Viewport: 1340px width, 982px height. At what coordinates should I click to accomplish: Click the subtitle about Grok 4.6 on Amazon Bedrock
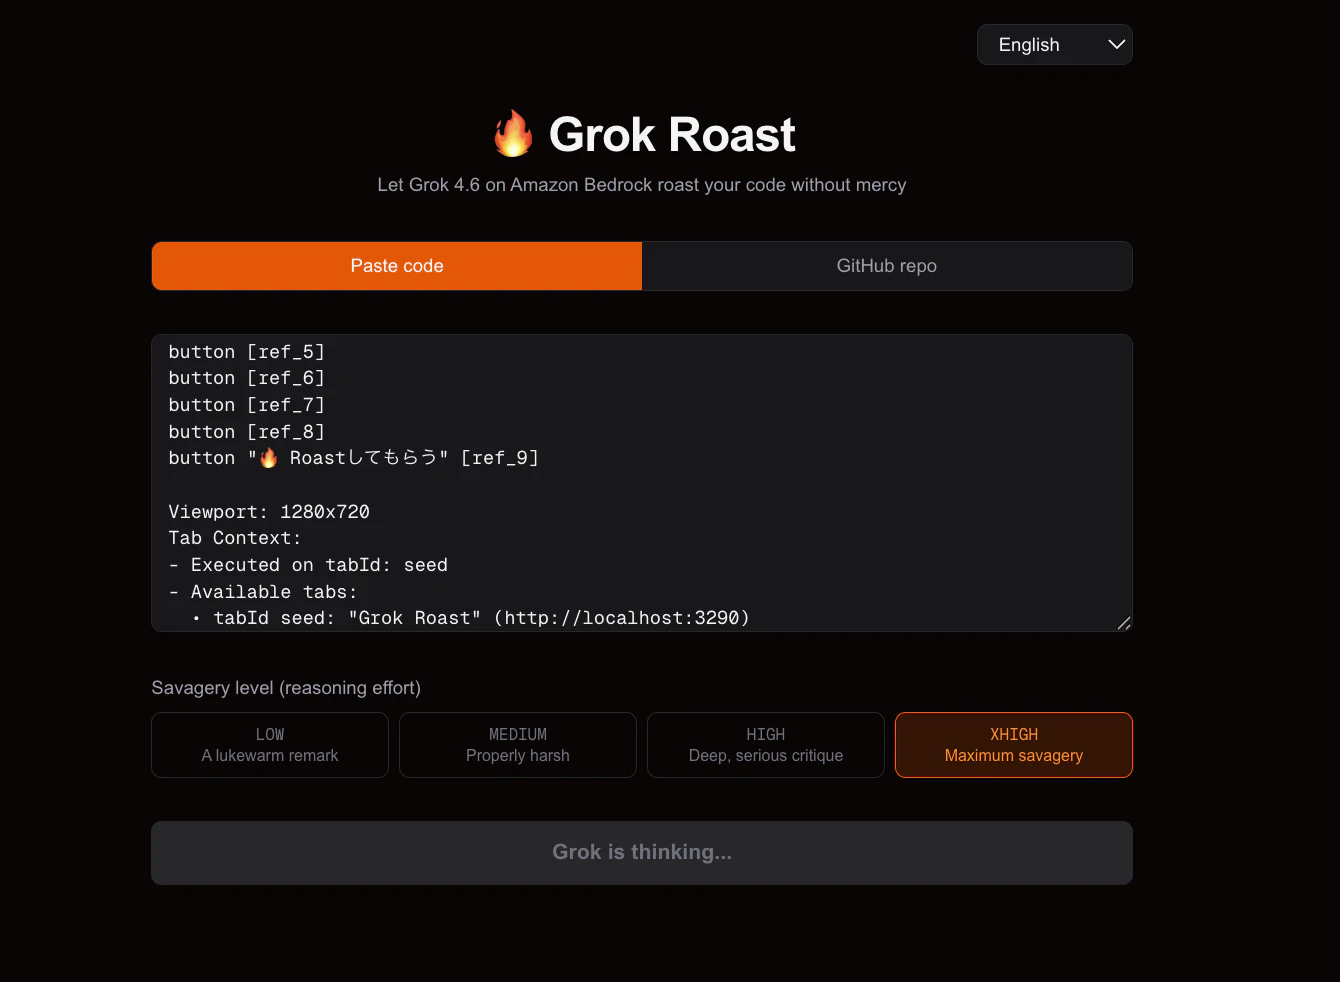(642, 185)
